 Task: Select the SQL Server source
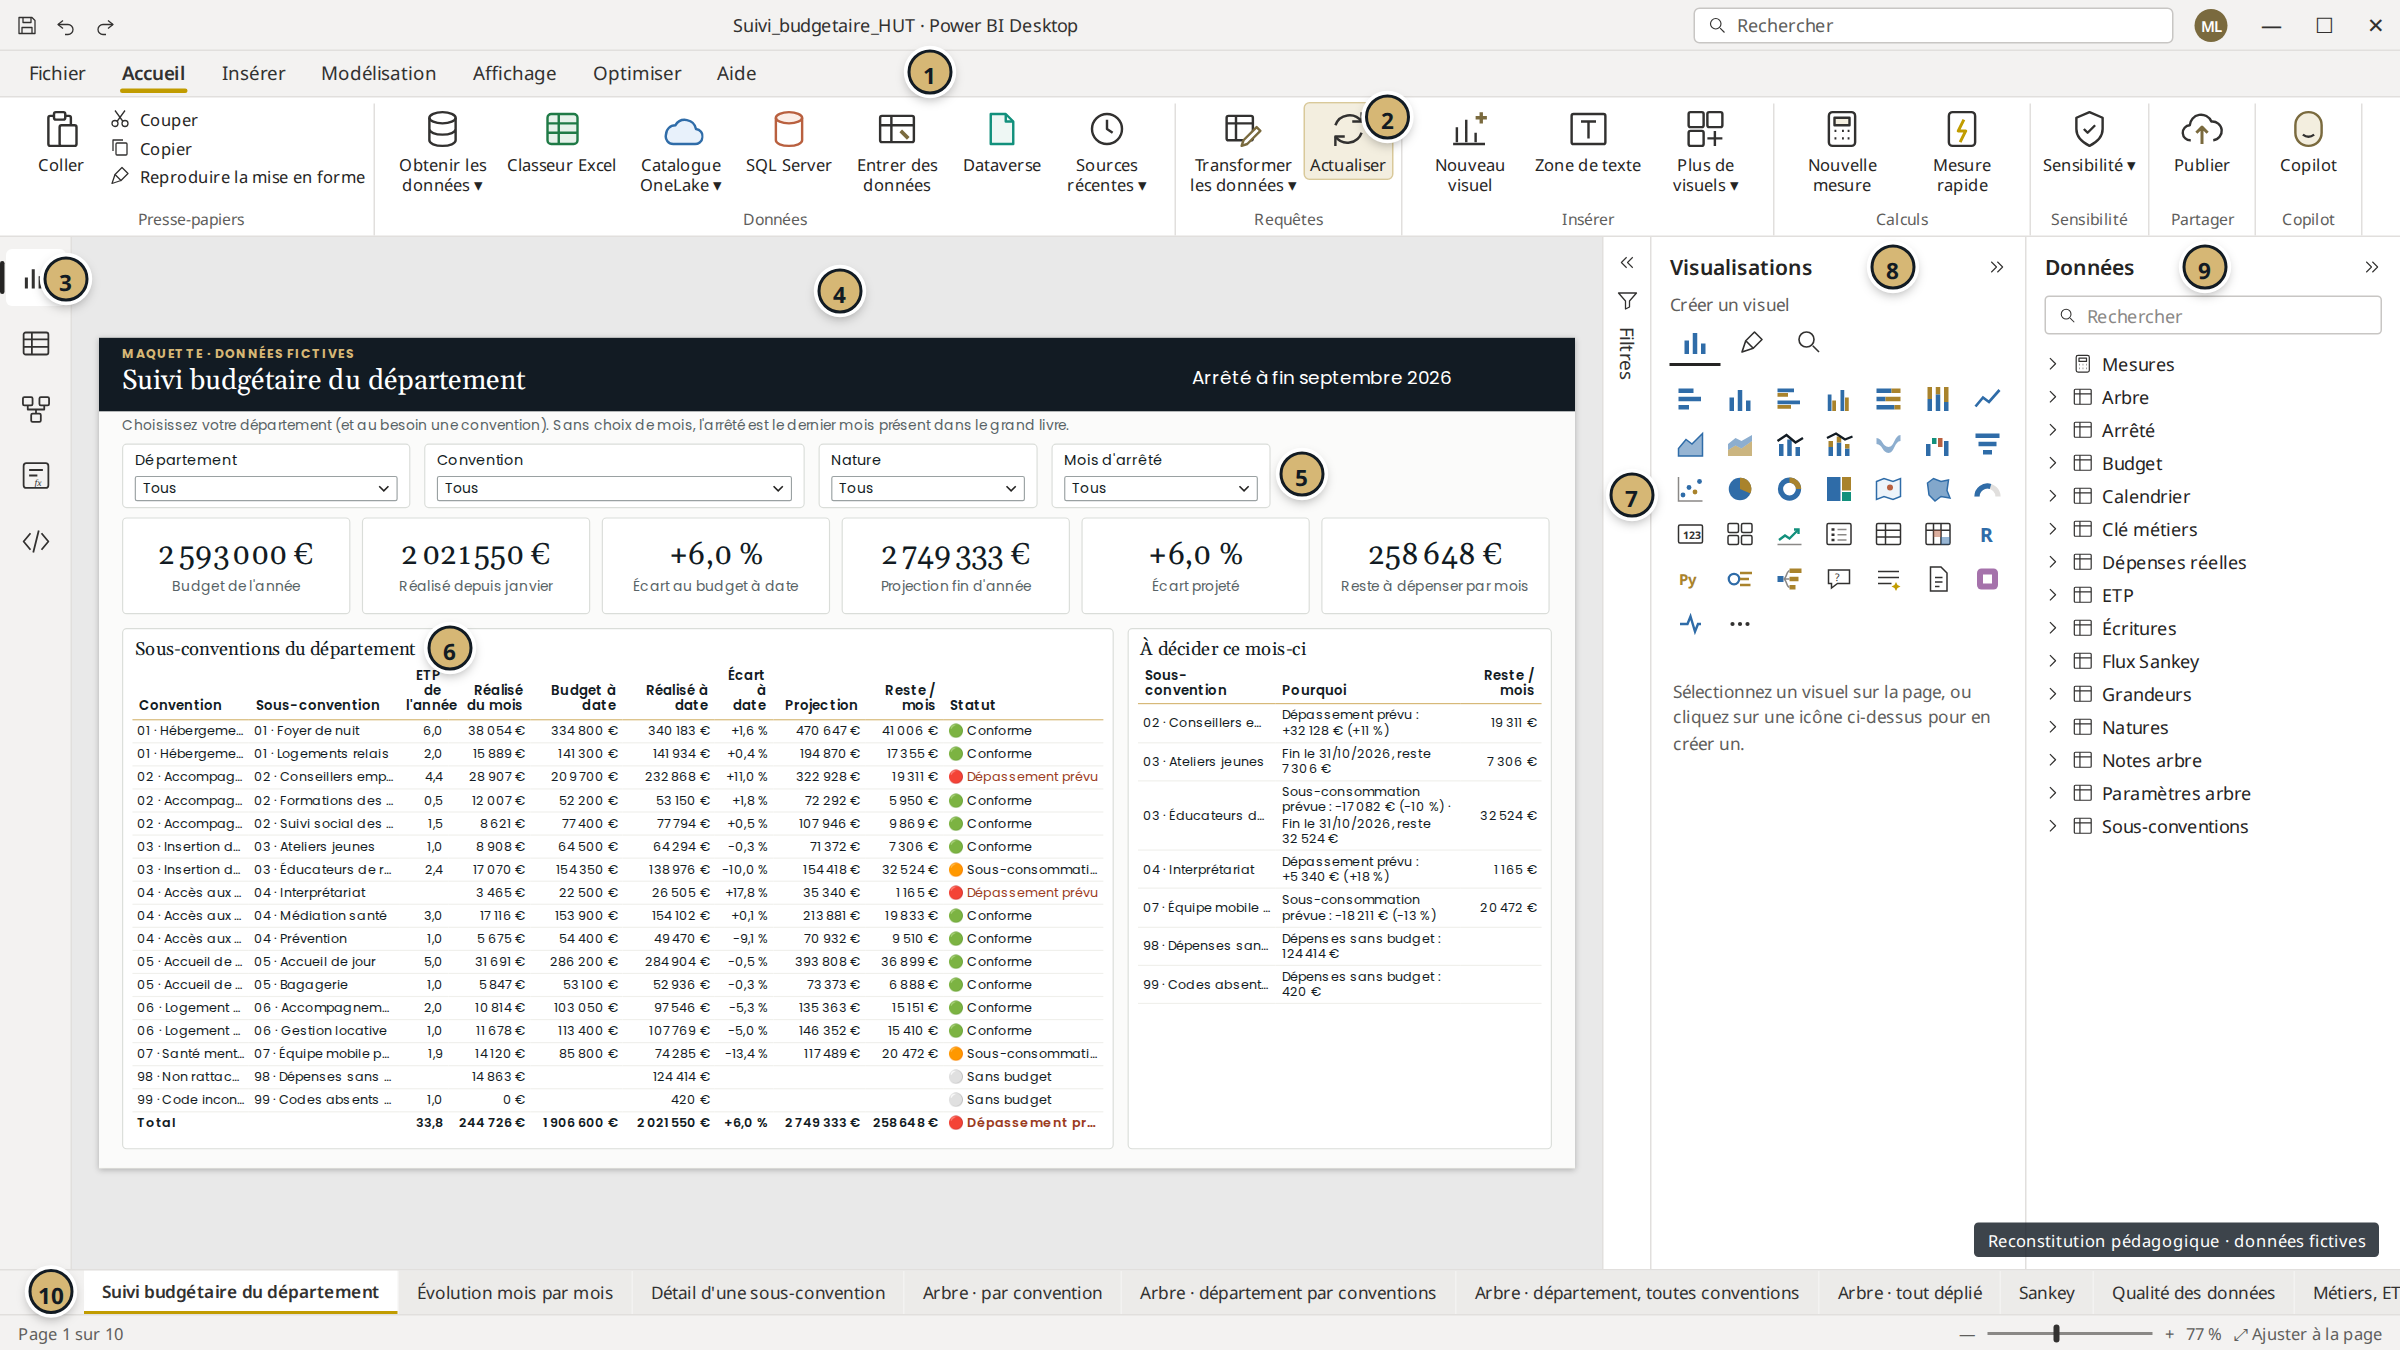(788, 143)
